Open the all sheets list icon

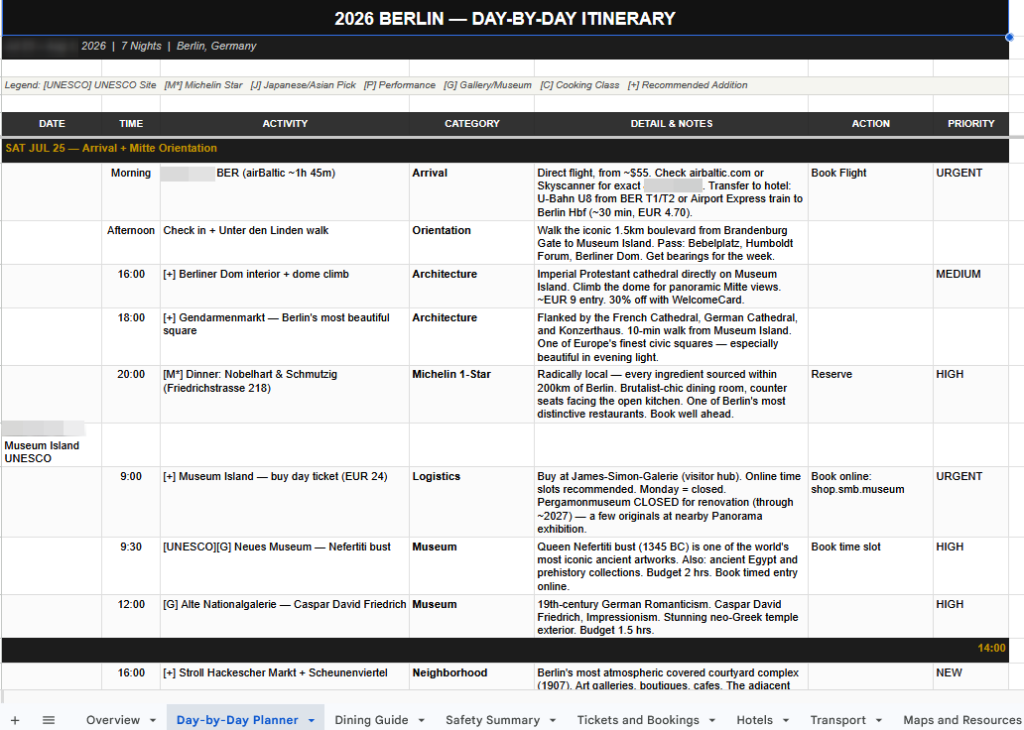click(x=48, y=720)
